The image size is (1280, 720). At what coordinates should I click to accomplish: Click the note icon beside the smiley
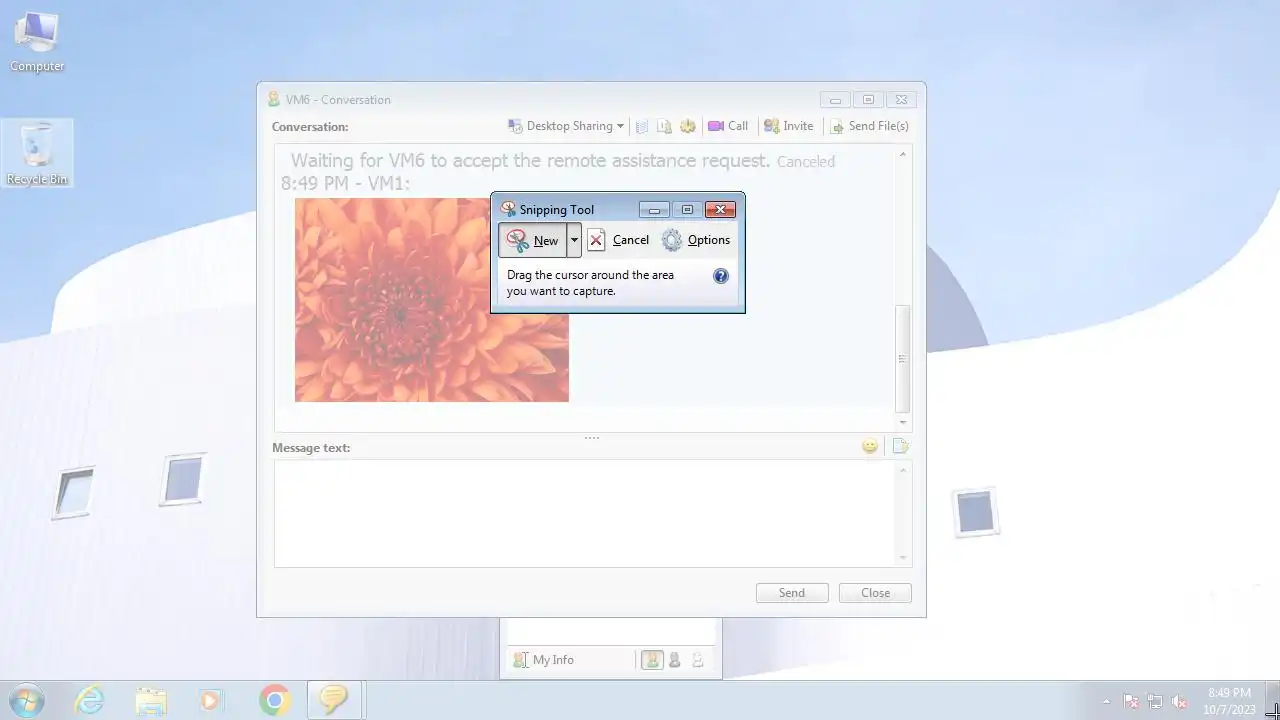click(x=900, y=446)
